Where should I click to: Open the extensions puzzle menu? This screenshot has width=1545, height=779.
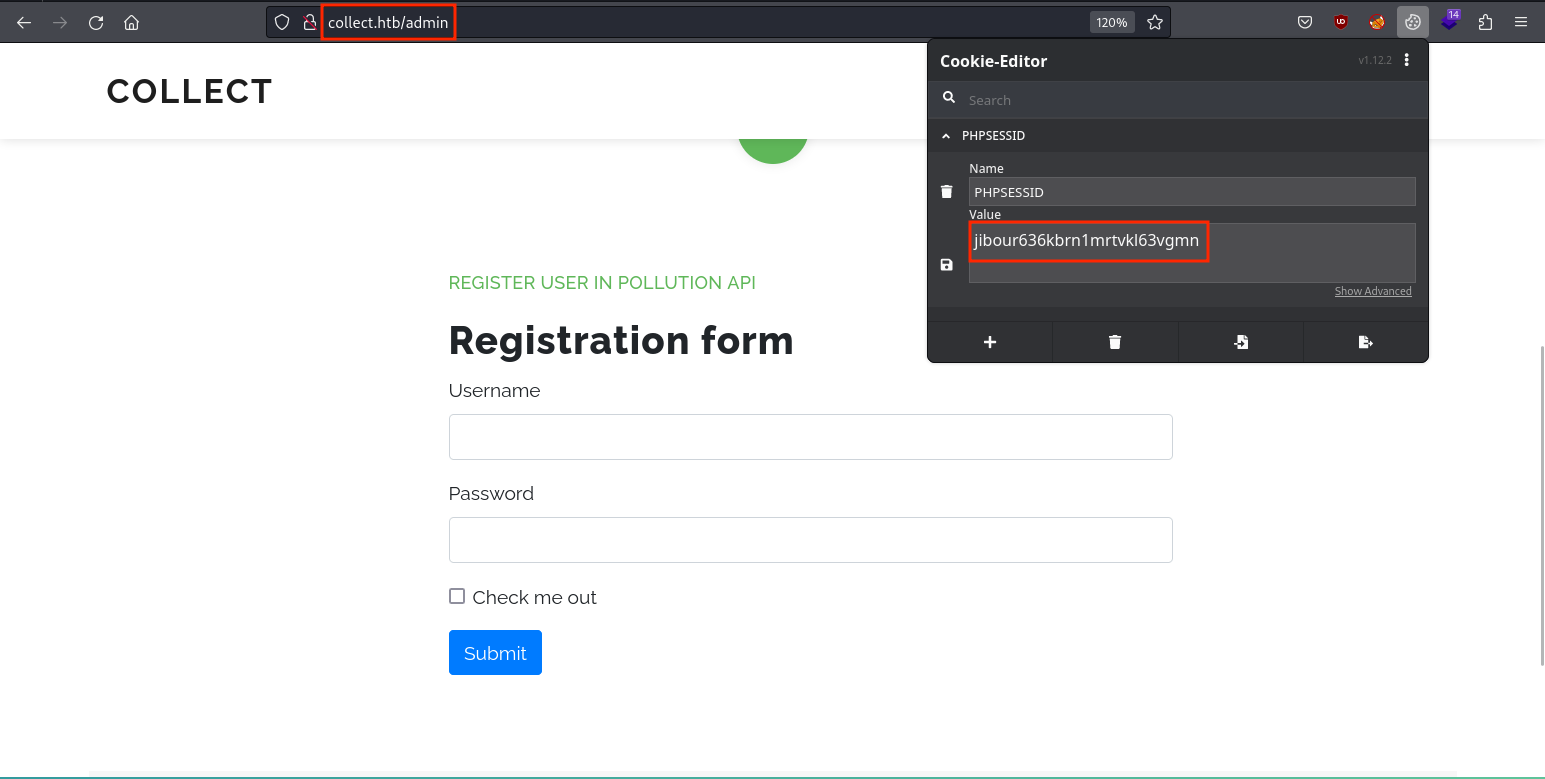[1485, 22]
